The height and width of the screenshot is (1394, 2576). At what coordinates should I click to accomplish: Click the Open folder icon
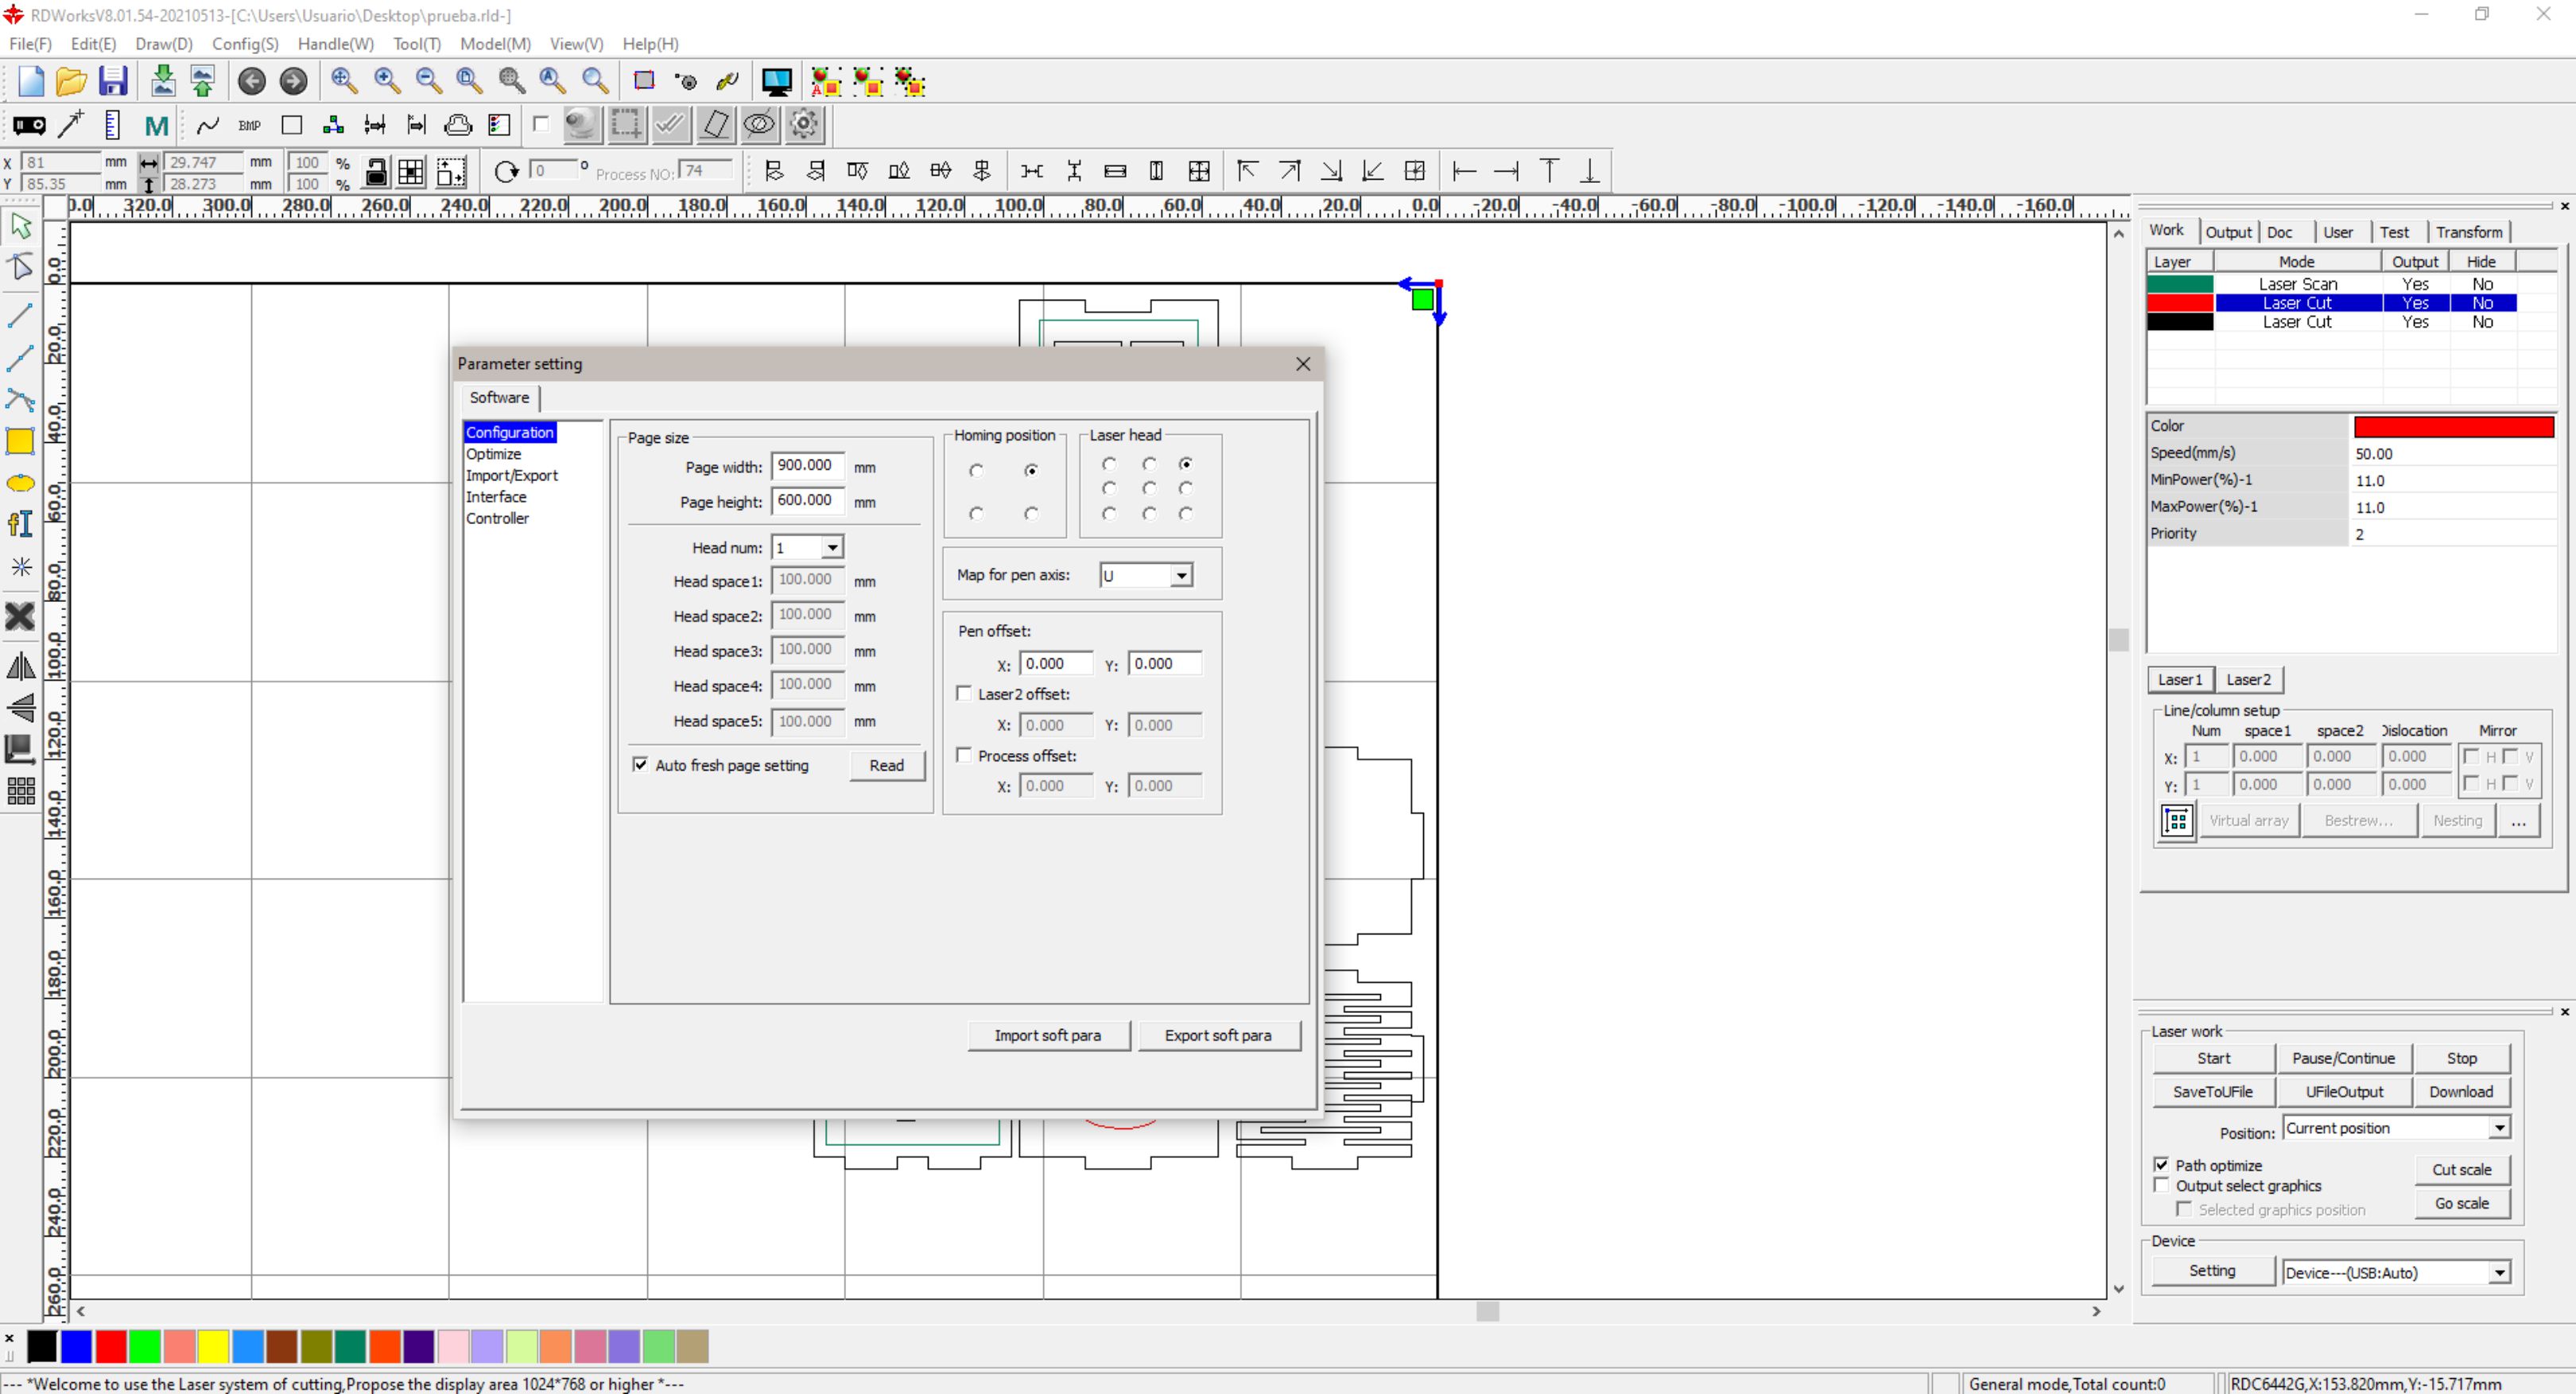[x=71, y=81]
